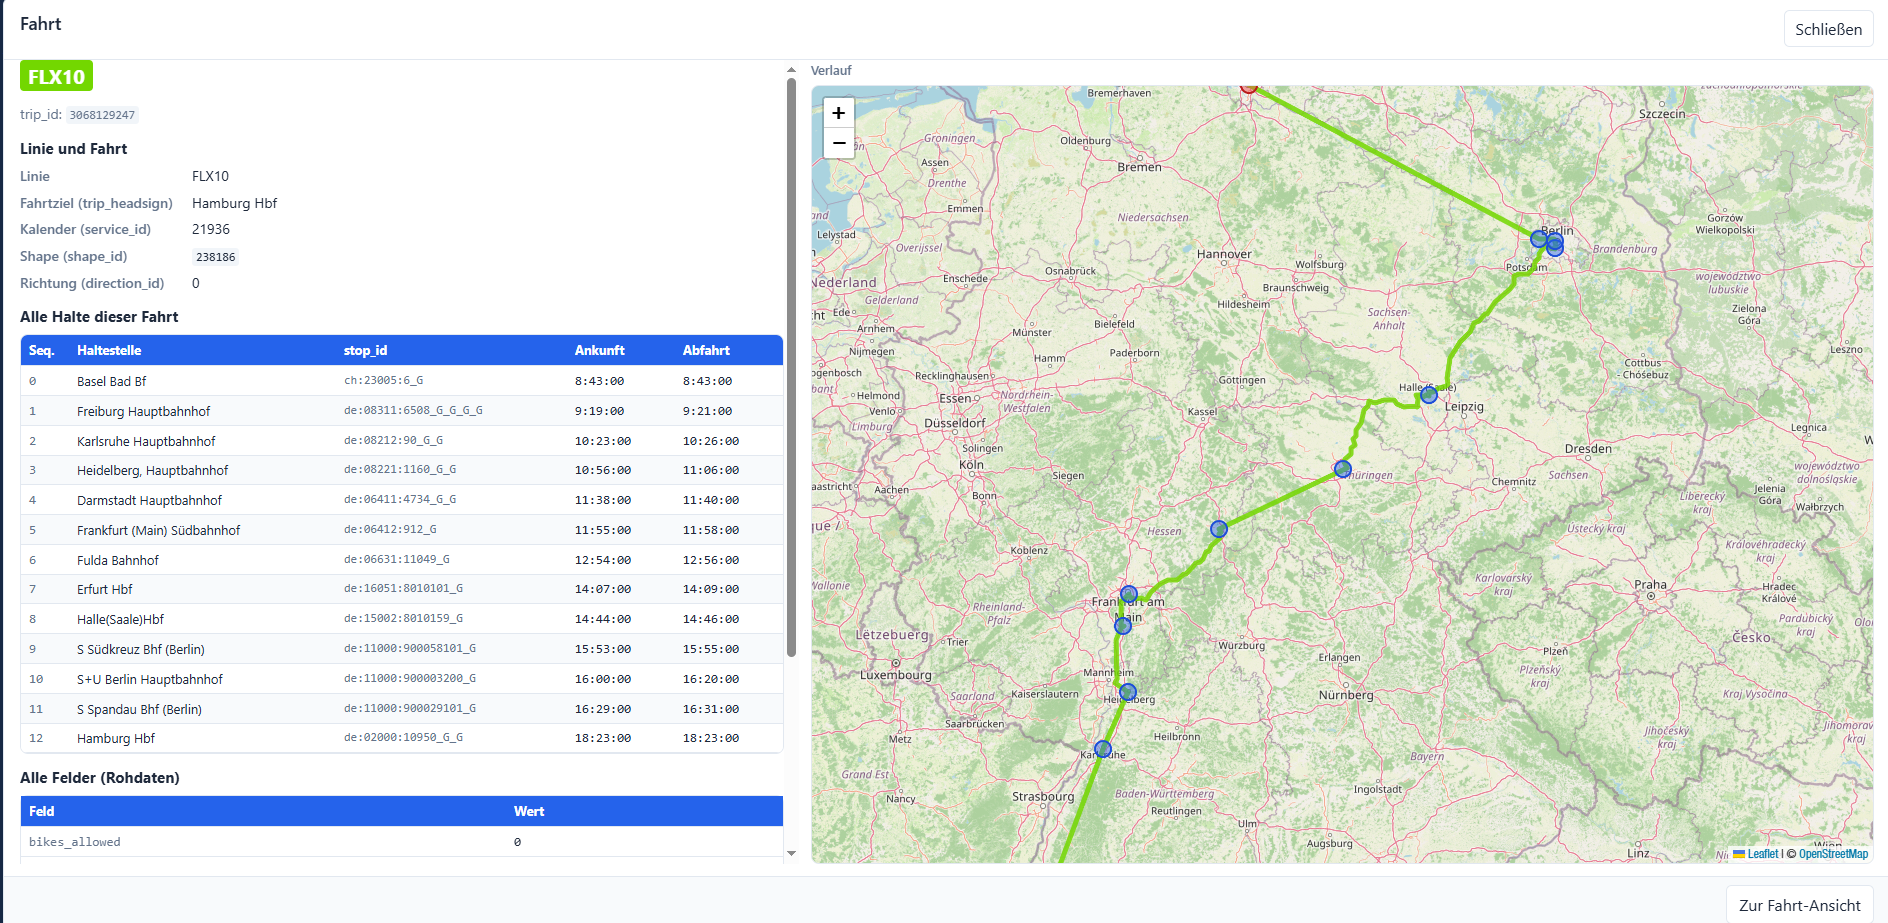Click the scroll-up arrow of details panel
The height and width of the screenshot is (923, 1888).
791,71
